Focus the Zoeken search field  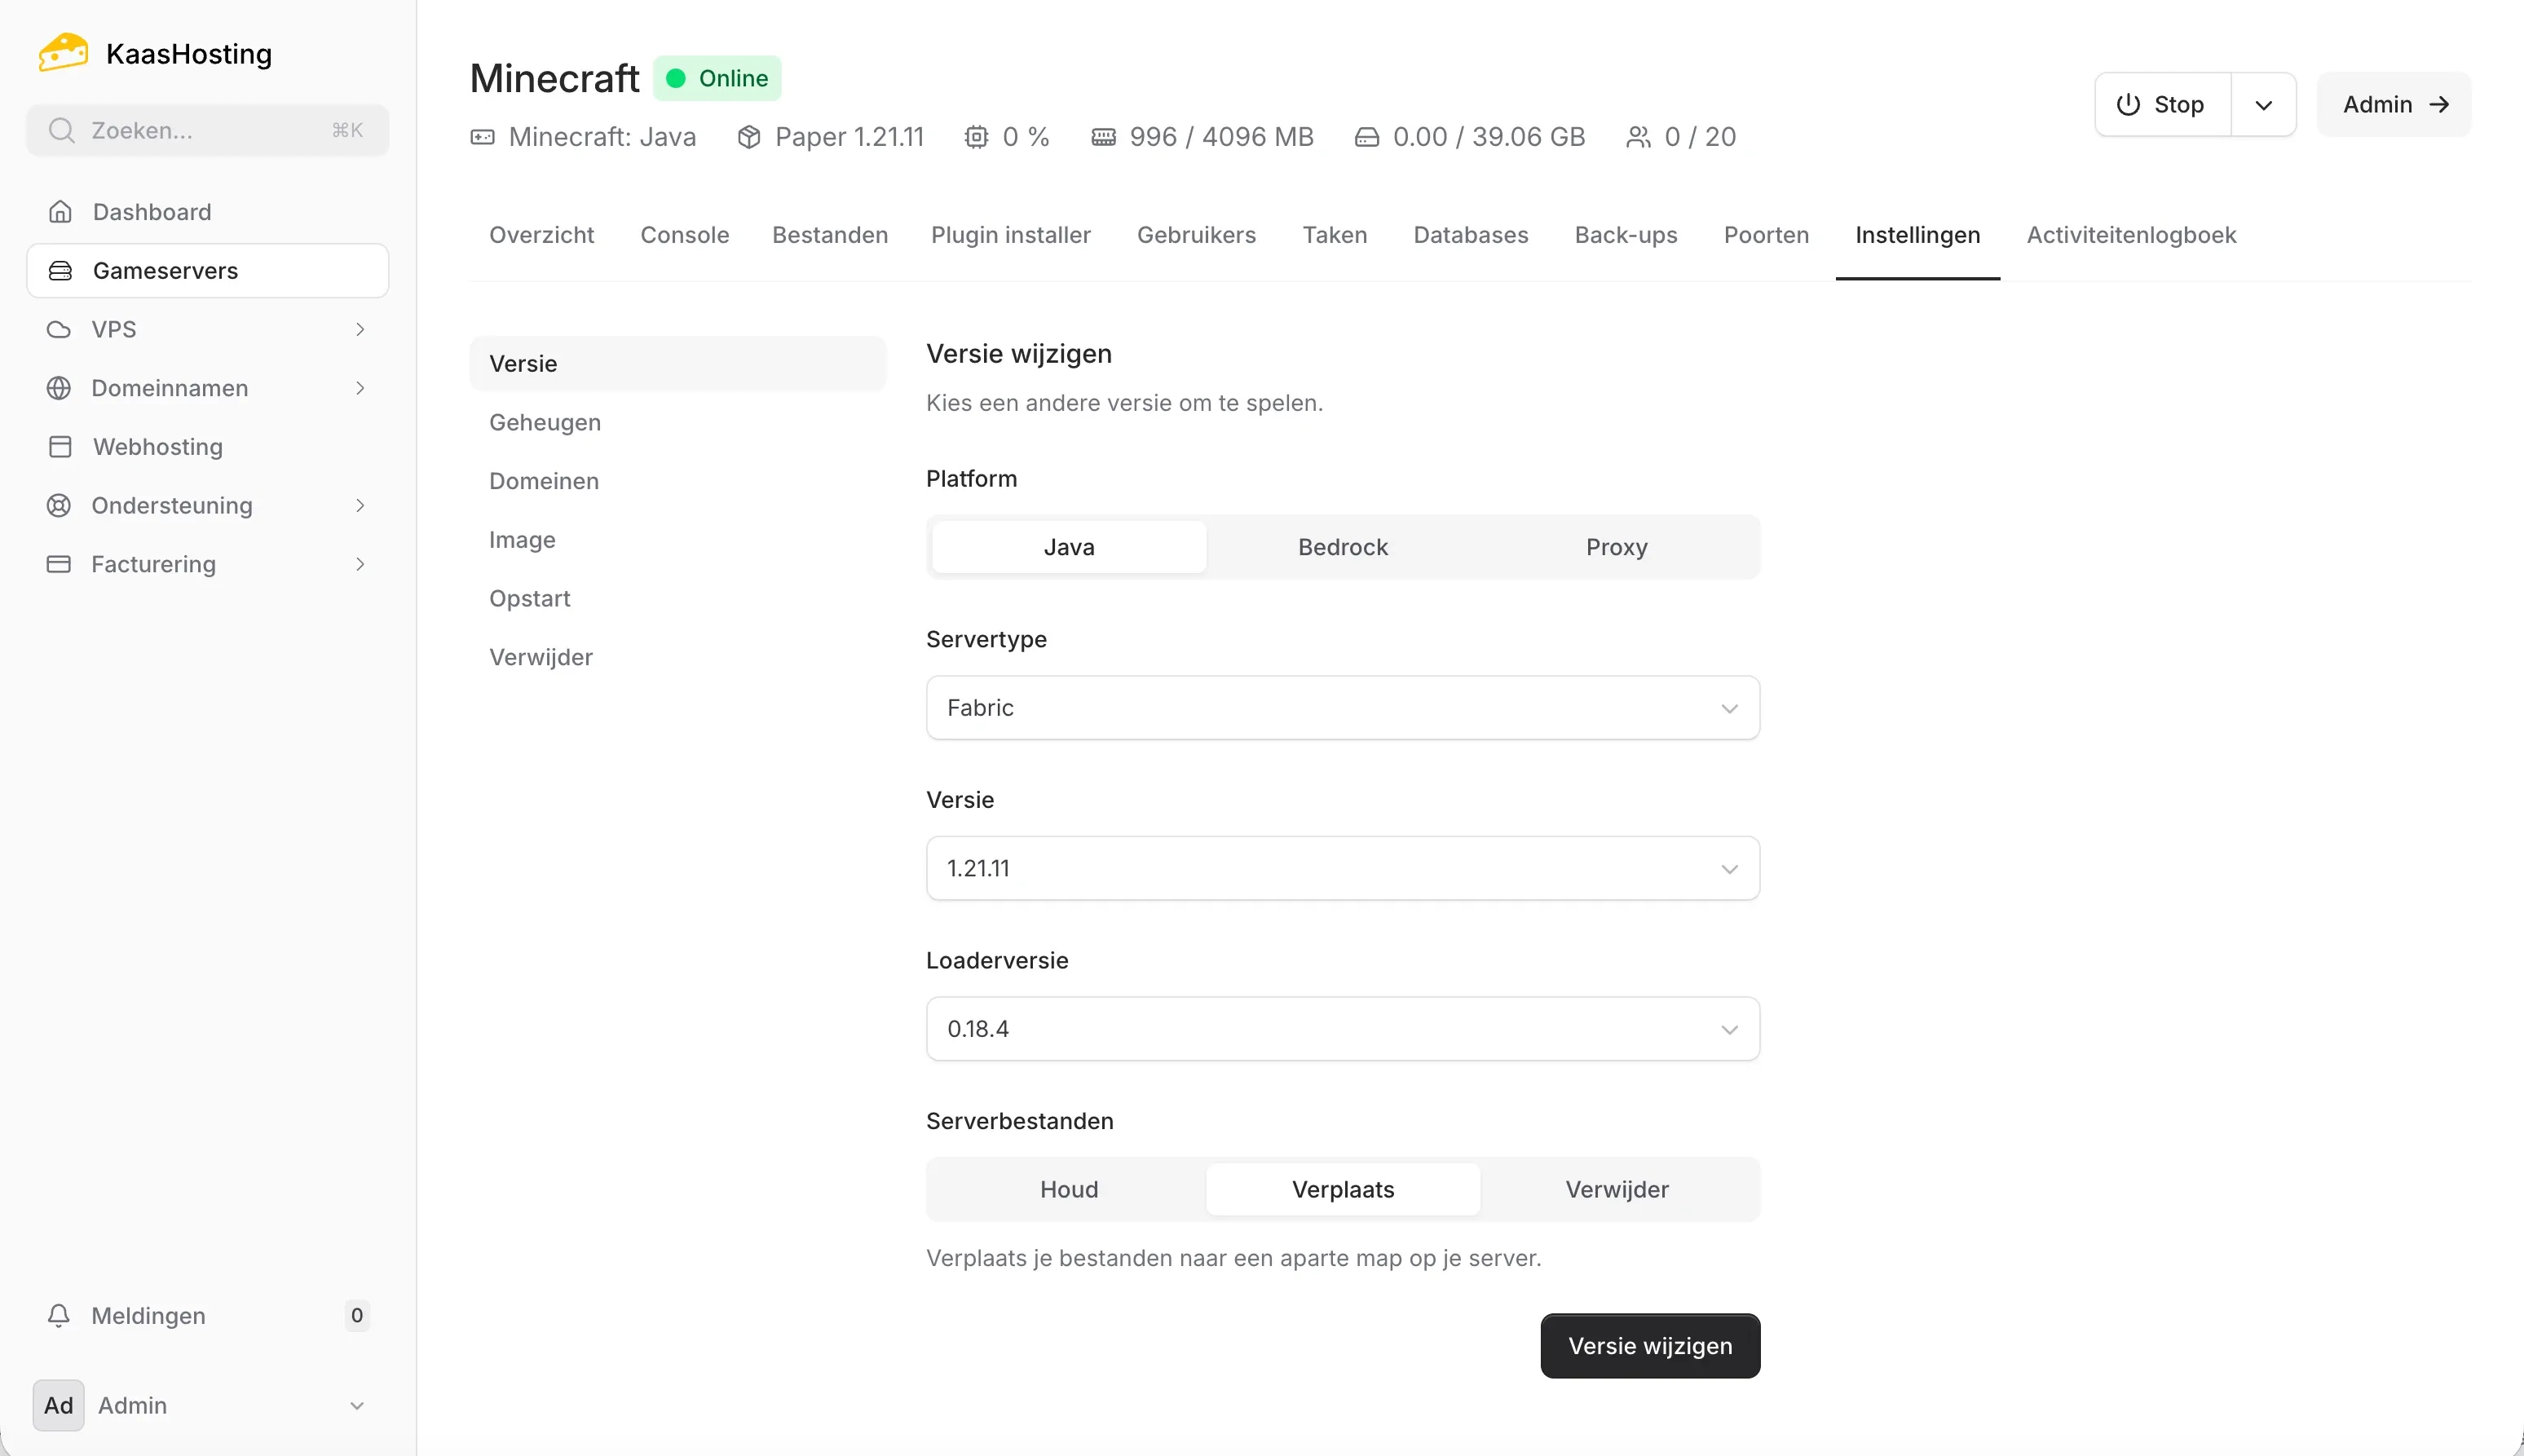click(207, 130)
